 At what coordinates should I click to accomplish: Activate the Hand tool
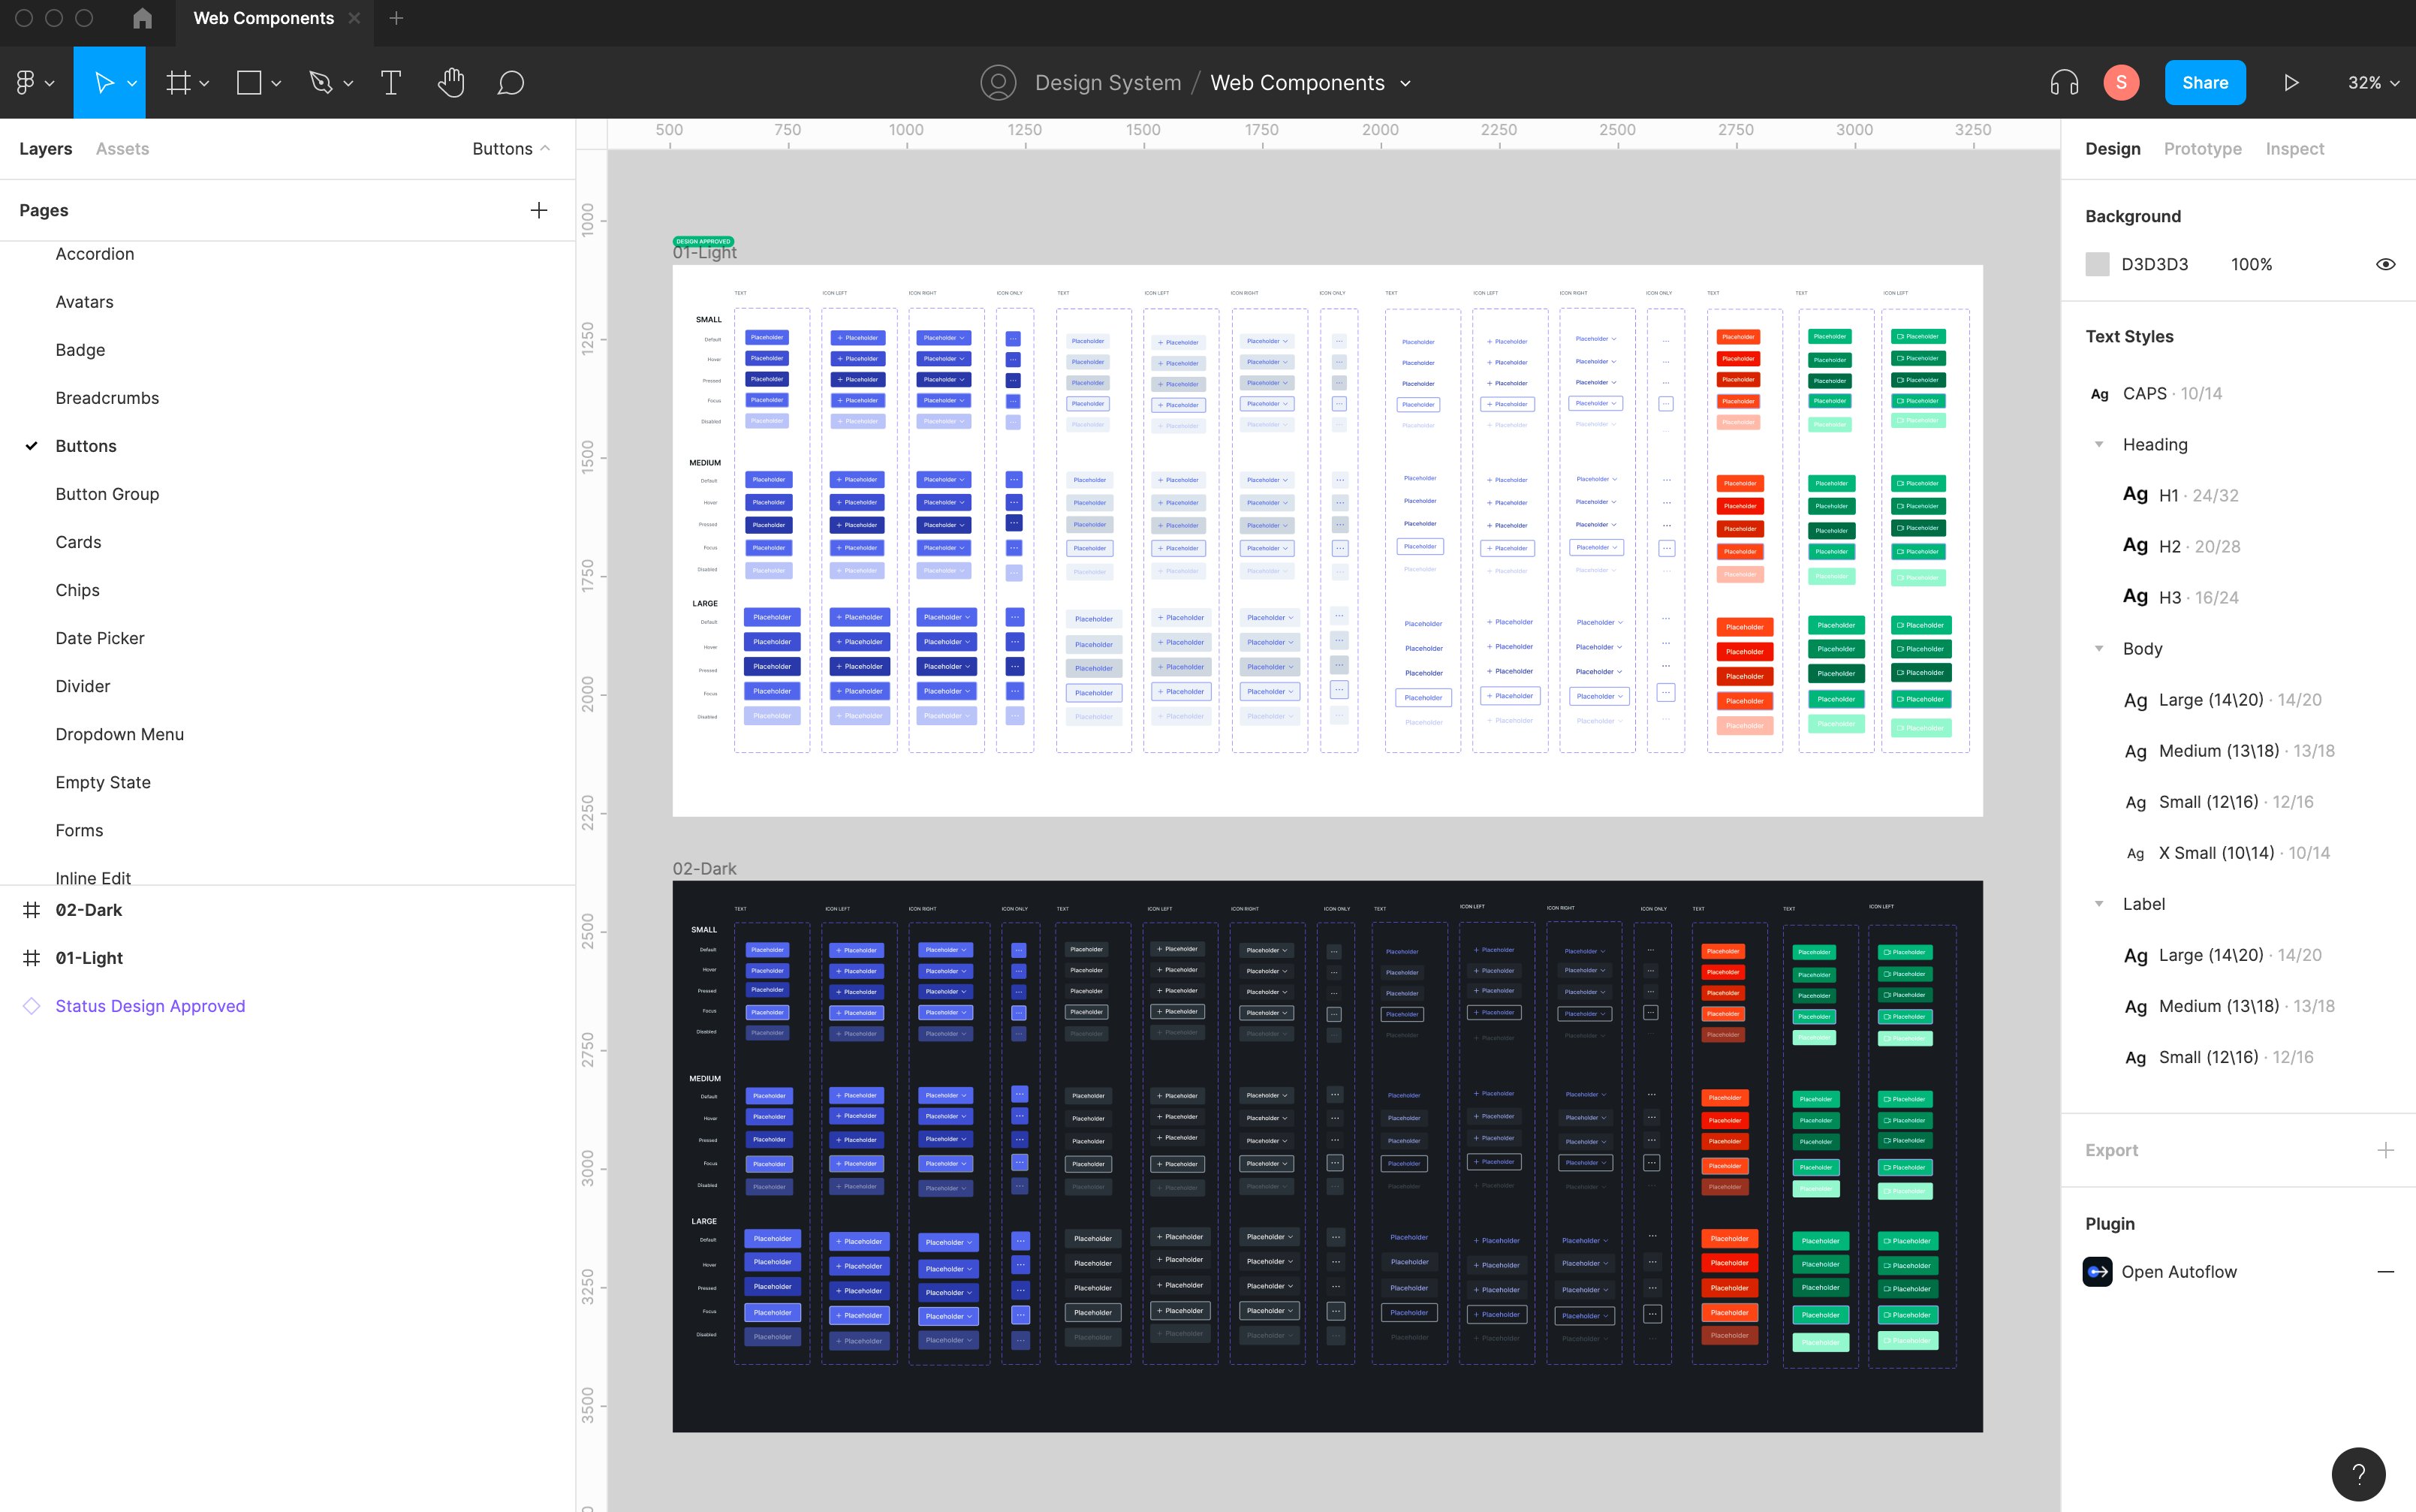tap(451, 82)
